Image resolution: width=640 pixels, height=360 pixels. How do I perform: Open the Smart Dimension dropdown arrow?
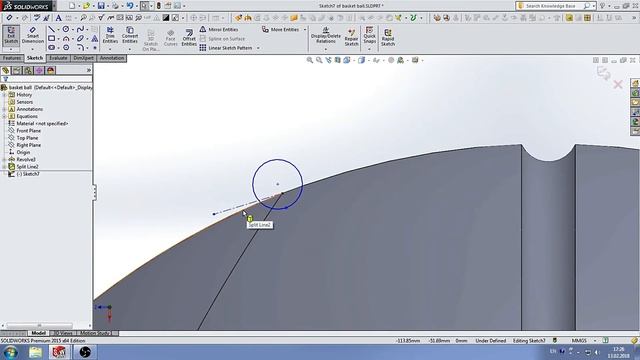(x=33, y=49)
